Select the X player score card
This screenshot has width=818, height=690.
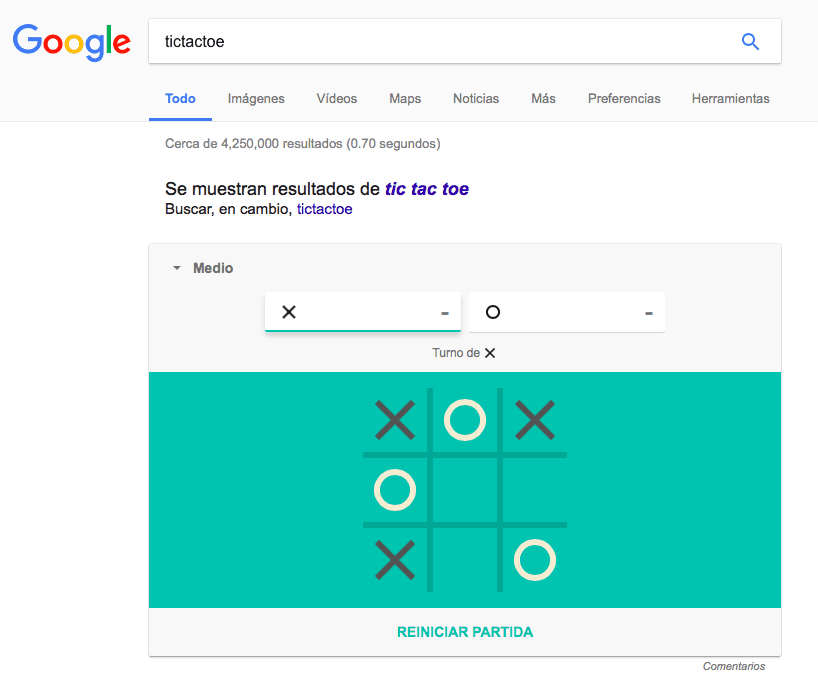[362, 312]
